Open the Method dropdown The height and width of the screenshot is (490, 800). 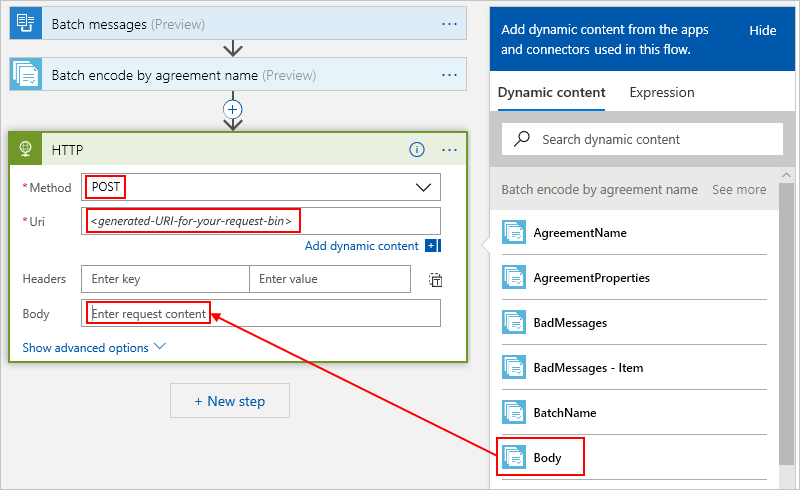point(426,187)
